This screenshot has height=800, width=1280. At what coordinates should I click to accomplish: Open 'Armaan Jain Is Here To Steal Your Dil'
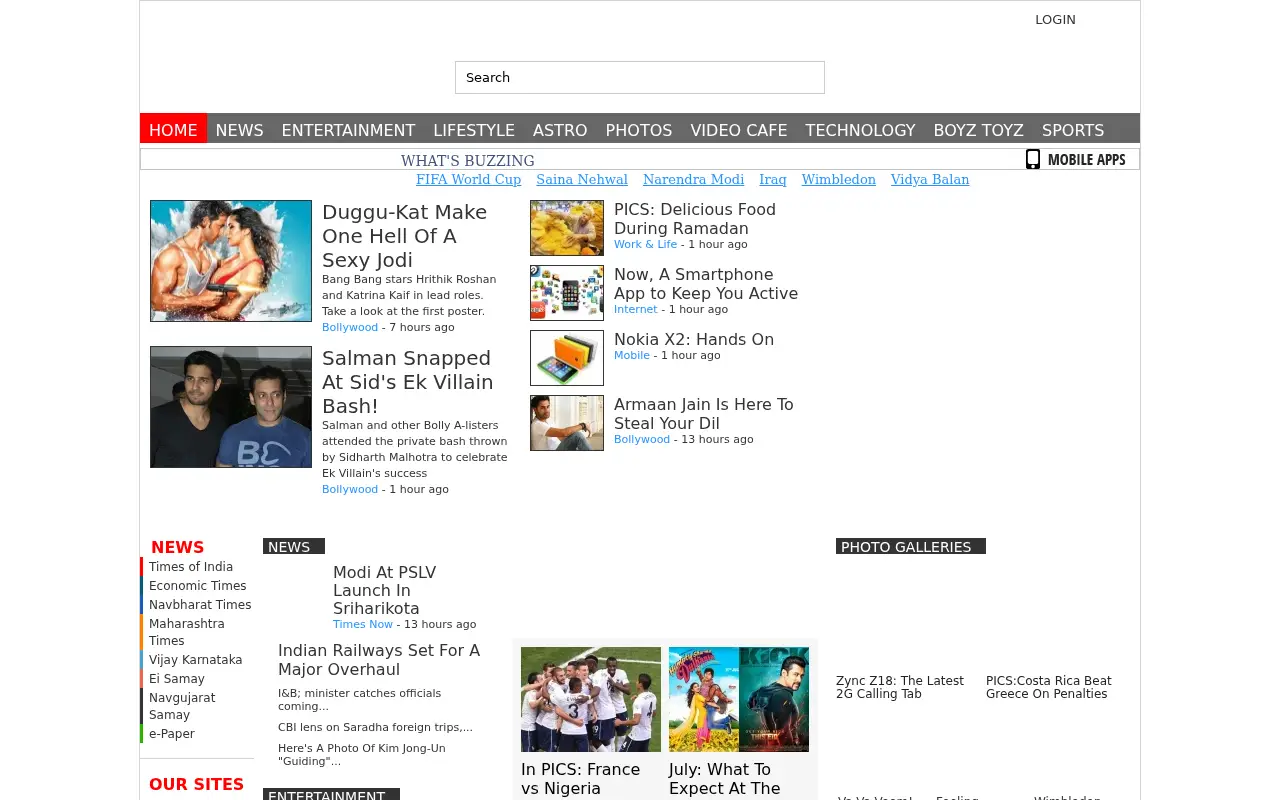point(704,414)
